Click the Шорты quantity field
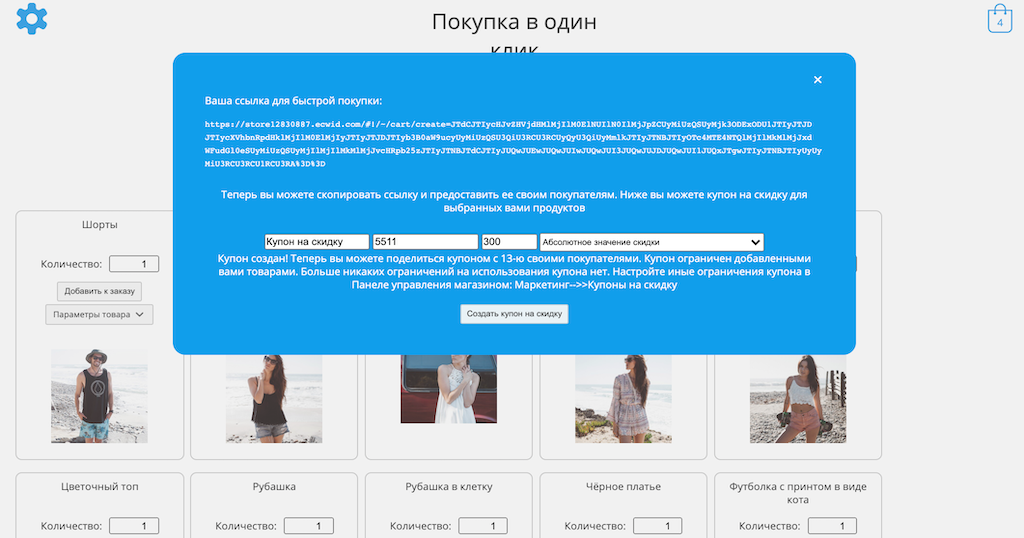1024x538 pixels. pos(134,265)
